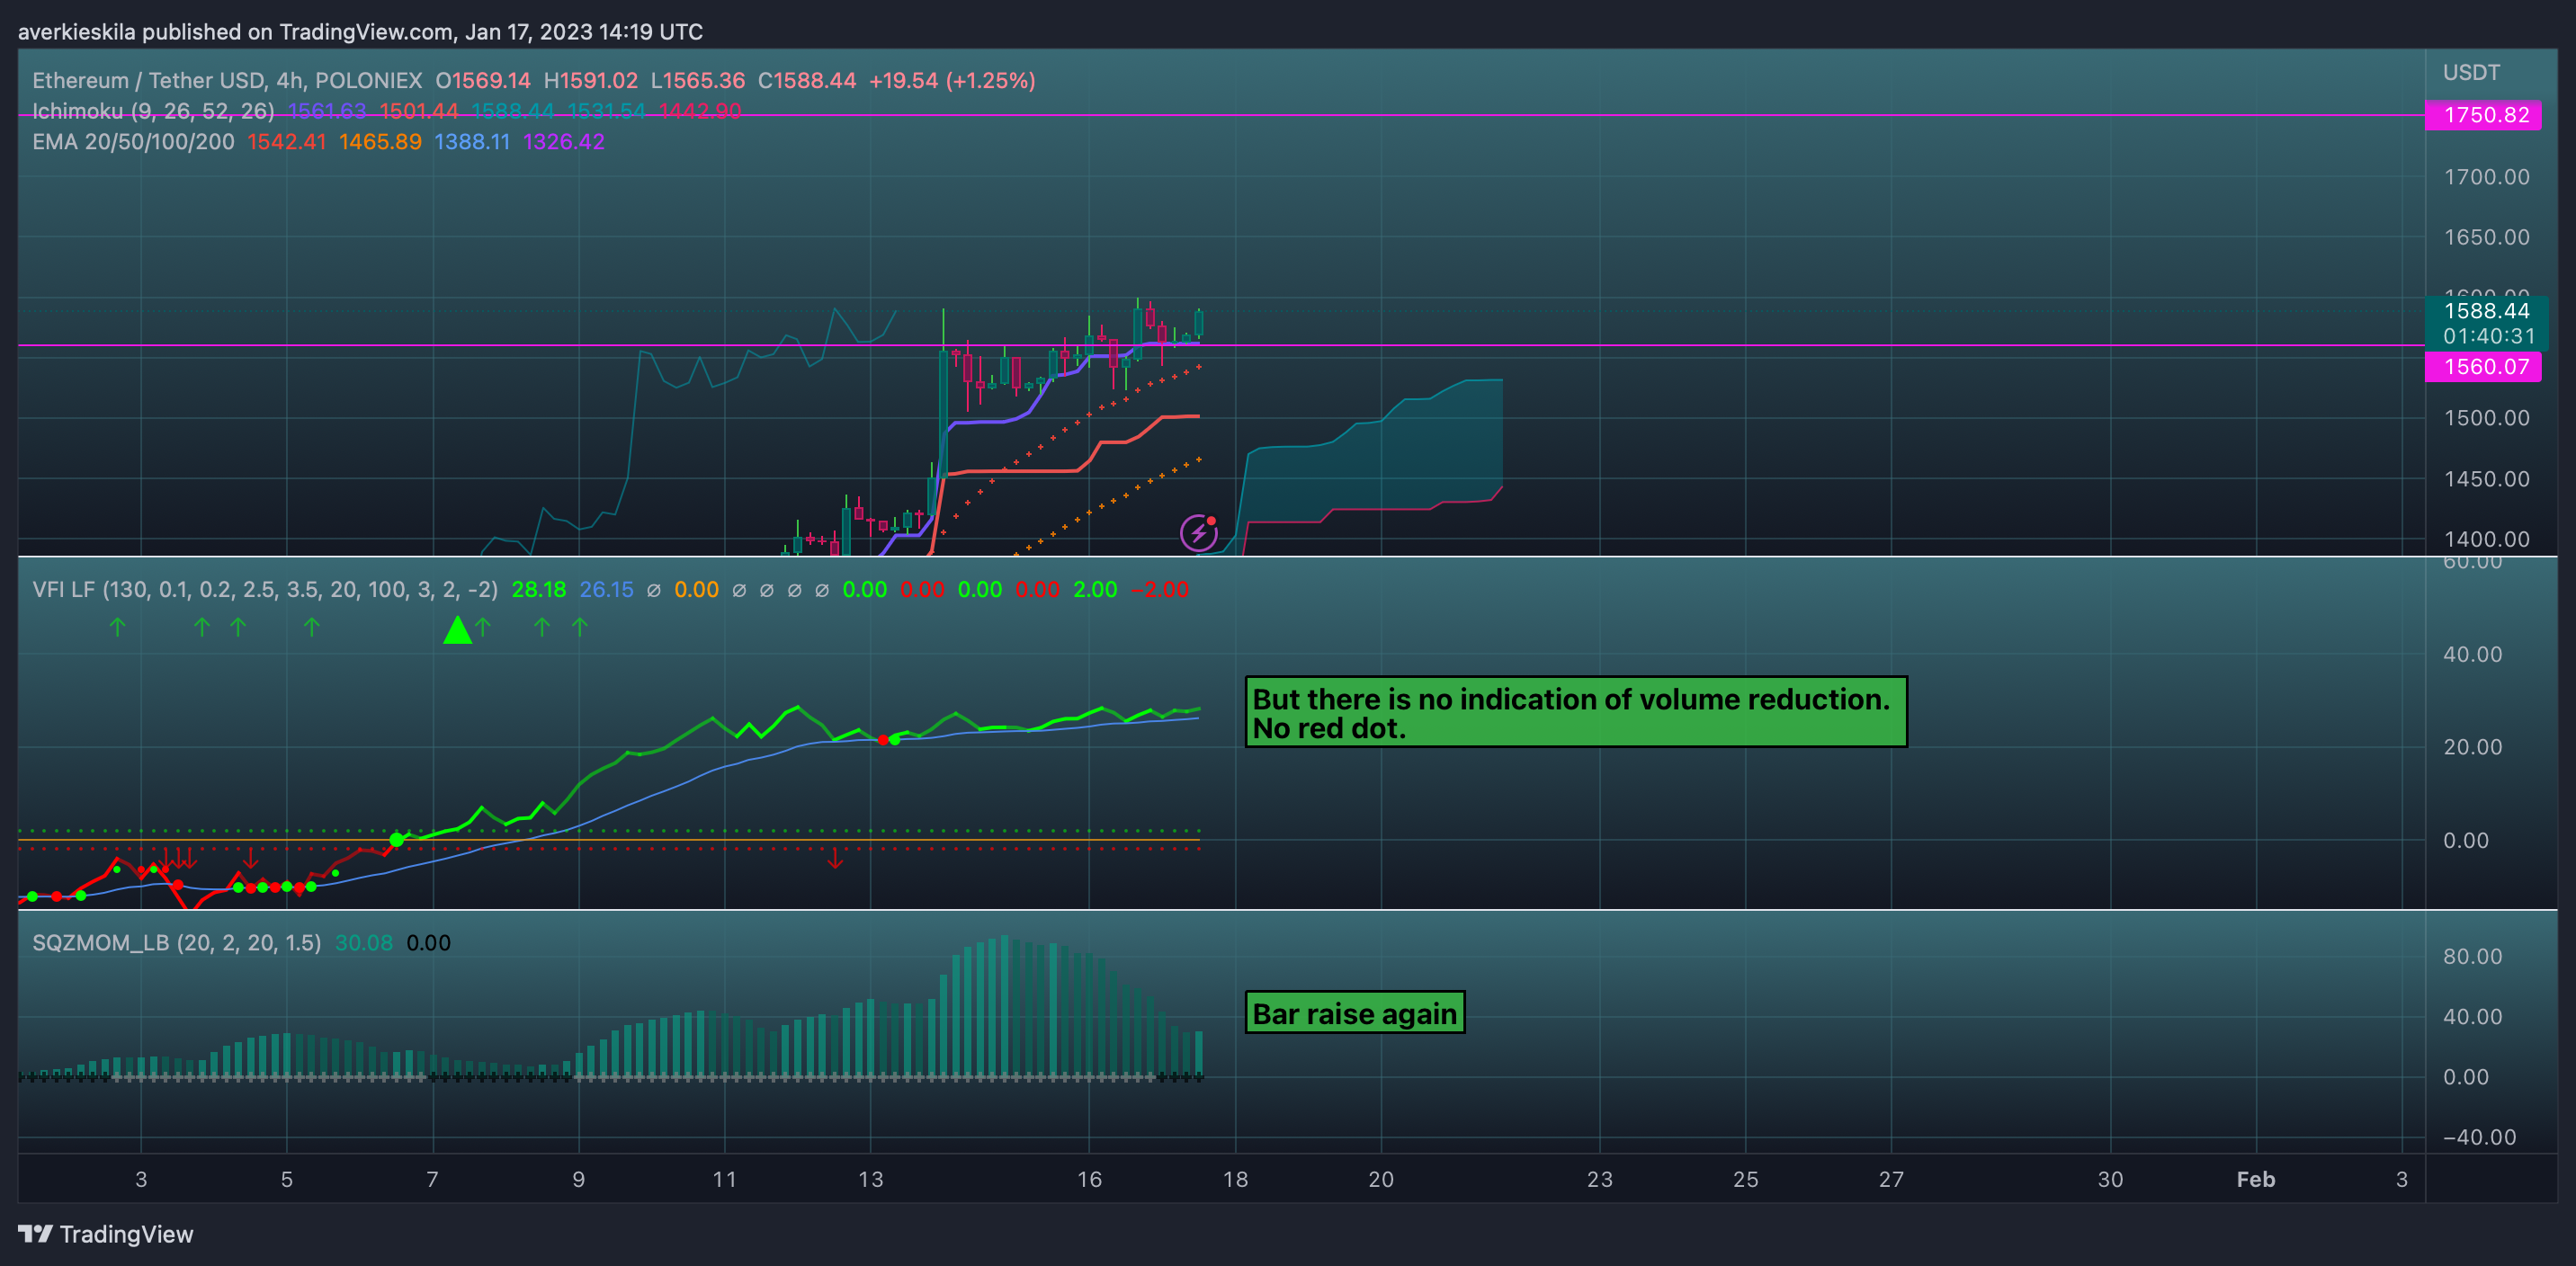Screen dimensions: 2576x1266
Task: Click the countdown timer 01:40:31
Action: click(x=2489, y=336)
